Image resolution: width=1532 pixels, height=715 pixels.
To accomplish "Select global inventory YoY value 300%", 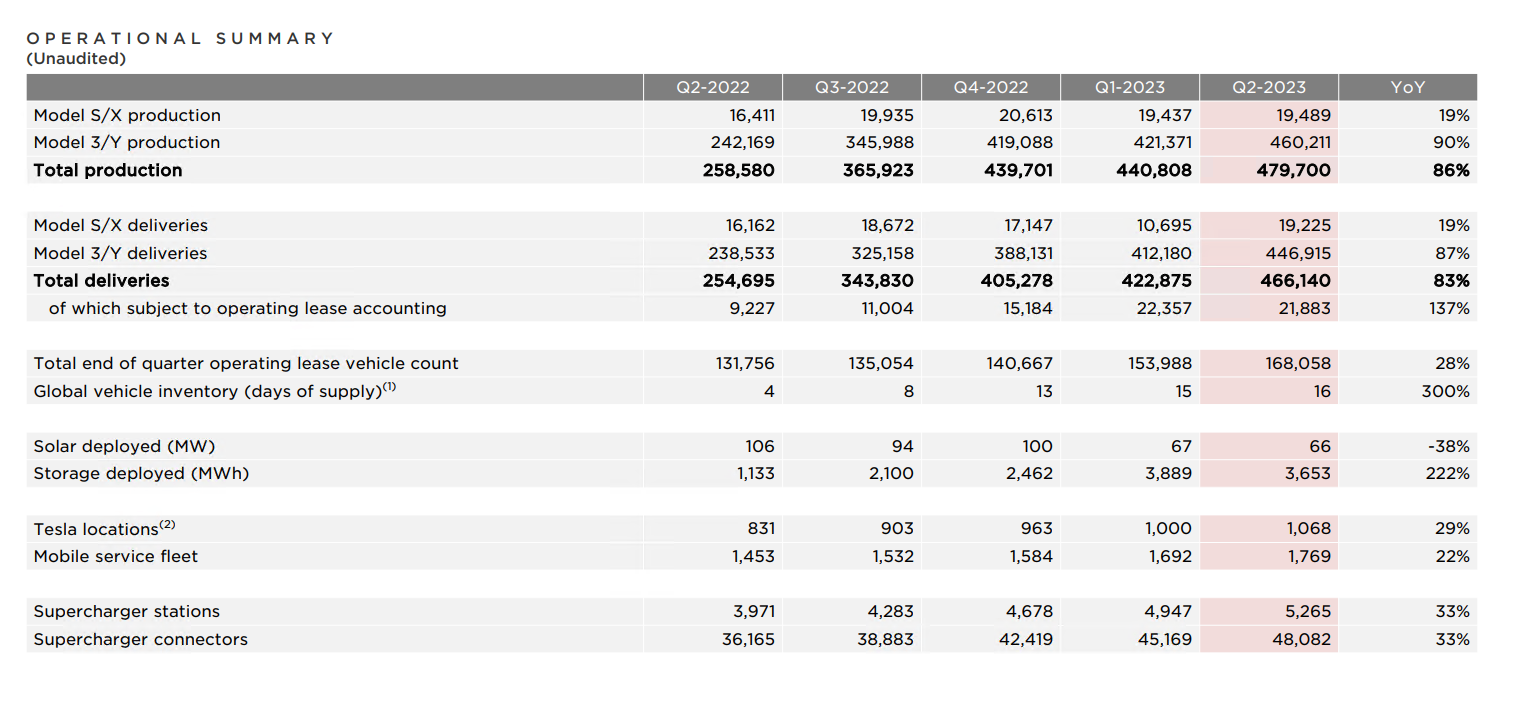I will 1446,391.
